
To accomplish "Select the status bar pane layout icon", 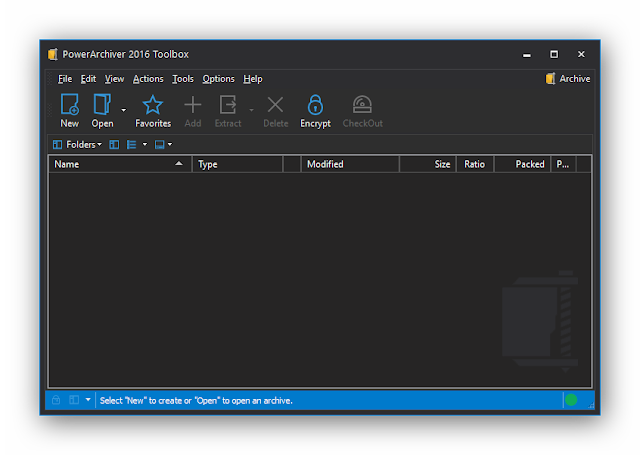I will (74, 400).
